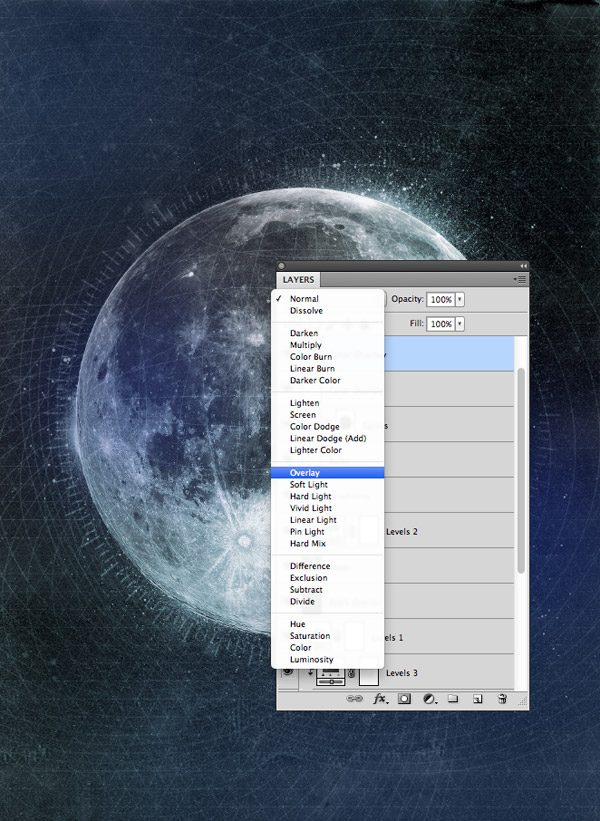Switch to the Layers tab
Viewport: 600px width, 821px height.
pos(298,280)
